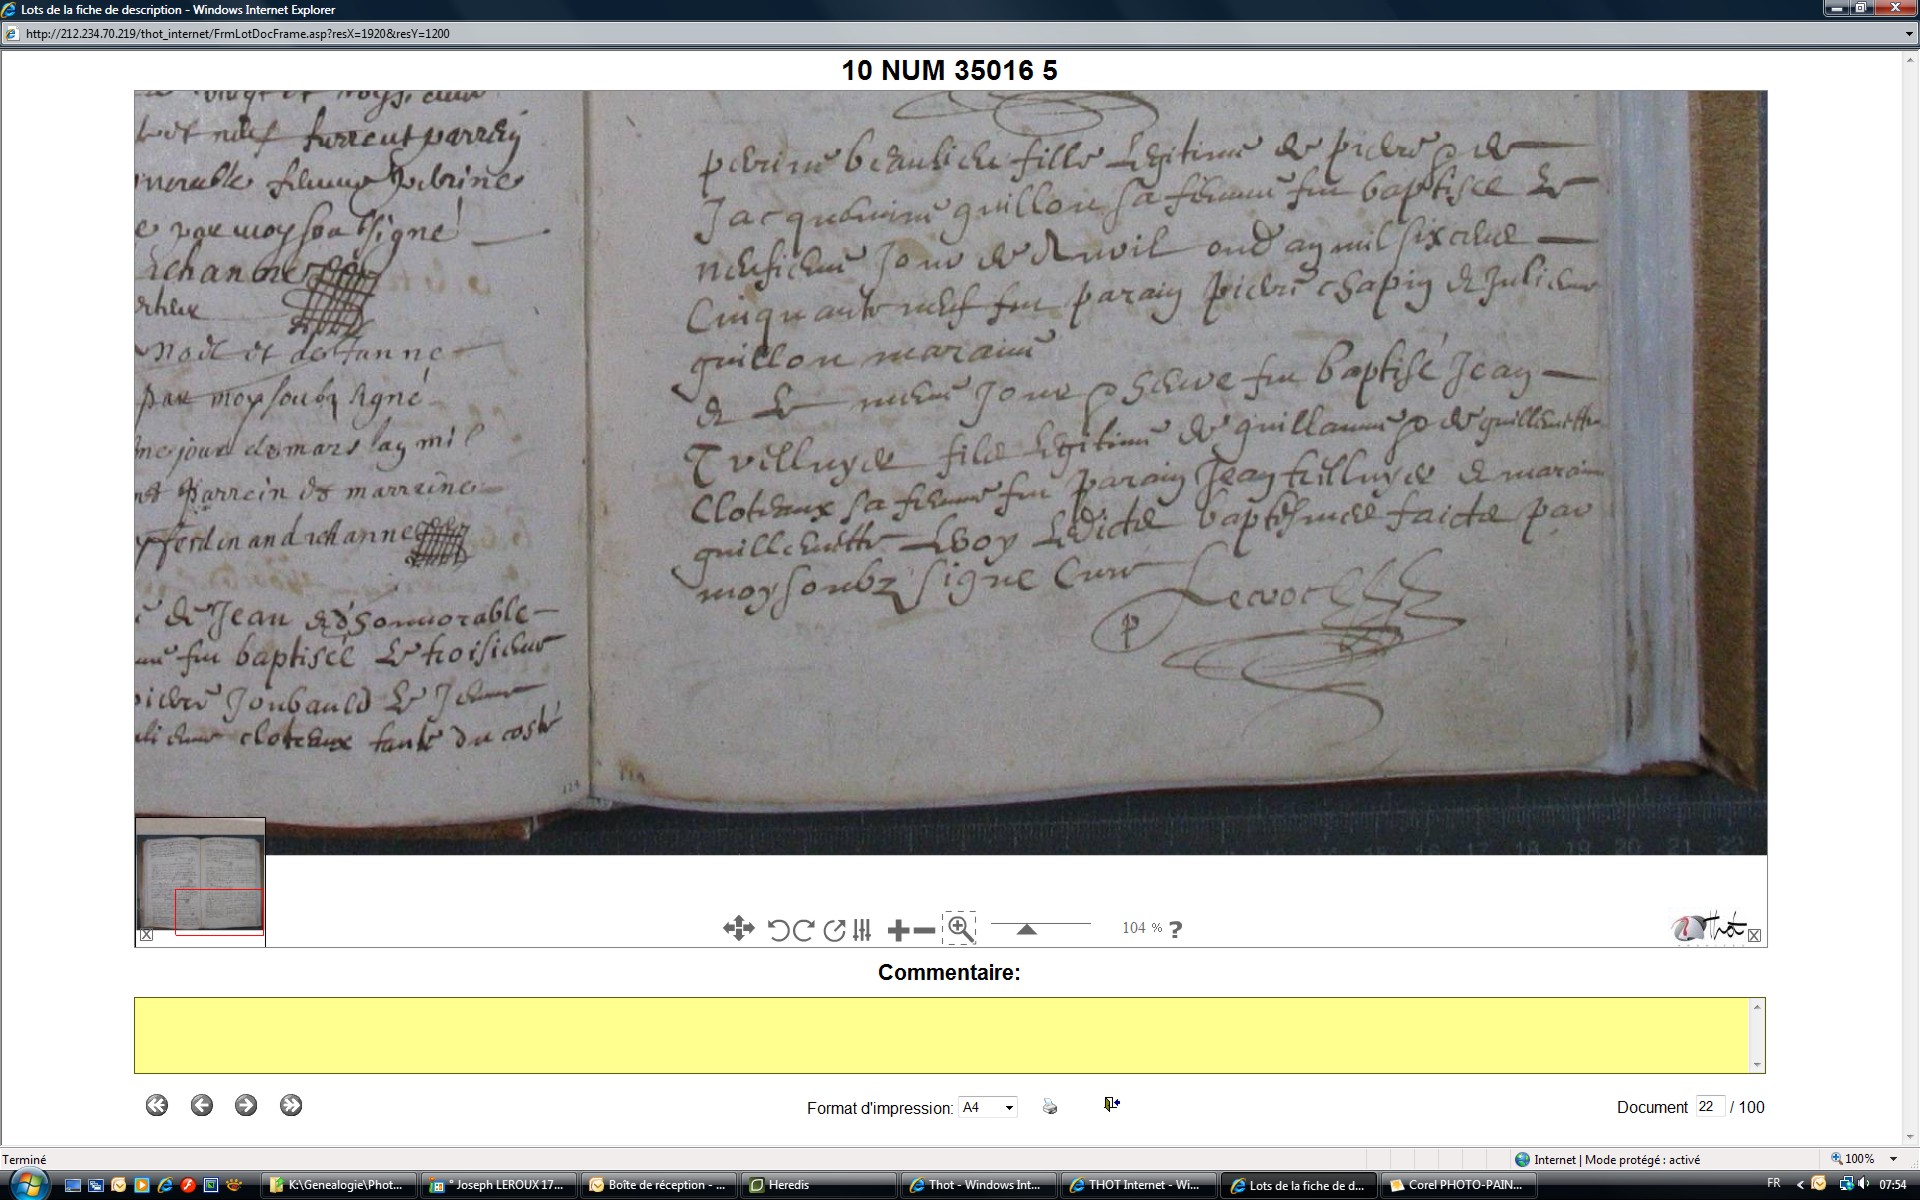Open browser zoom level 100% dropdown
This screenshot has width=1920, height=1200.
point(1894,1159)
